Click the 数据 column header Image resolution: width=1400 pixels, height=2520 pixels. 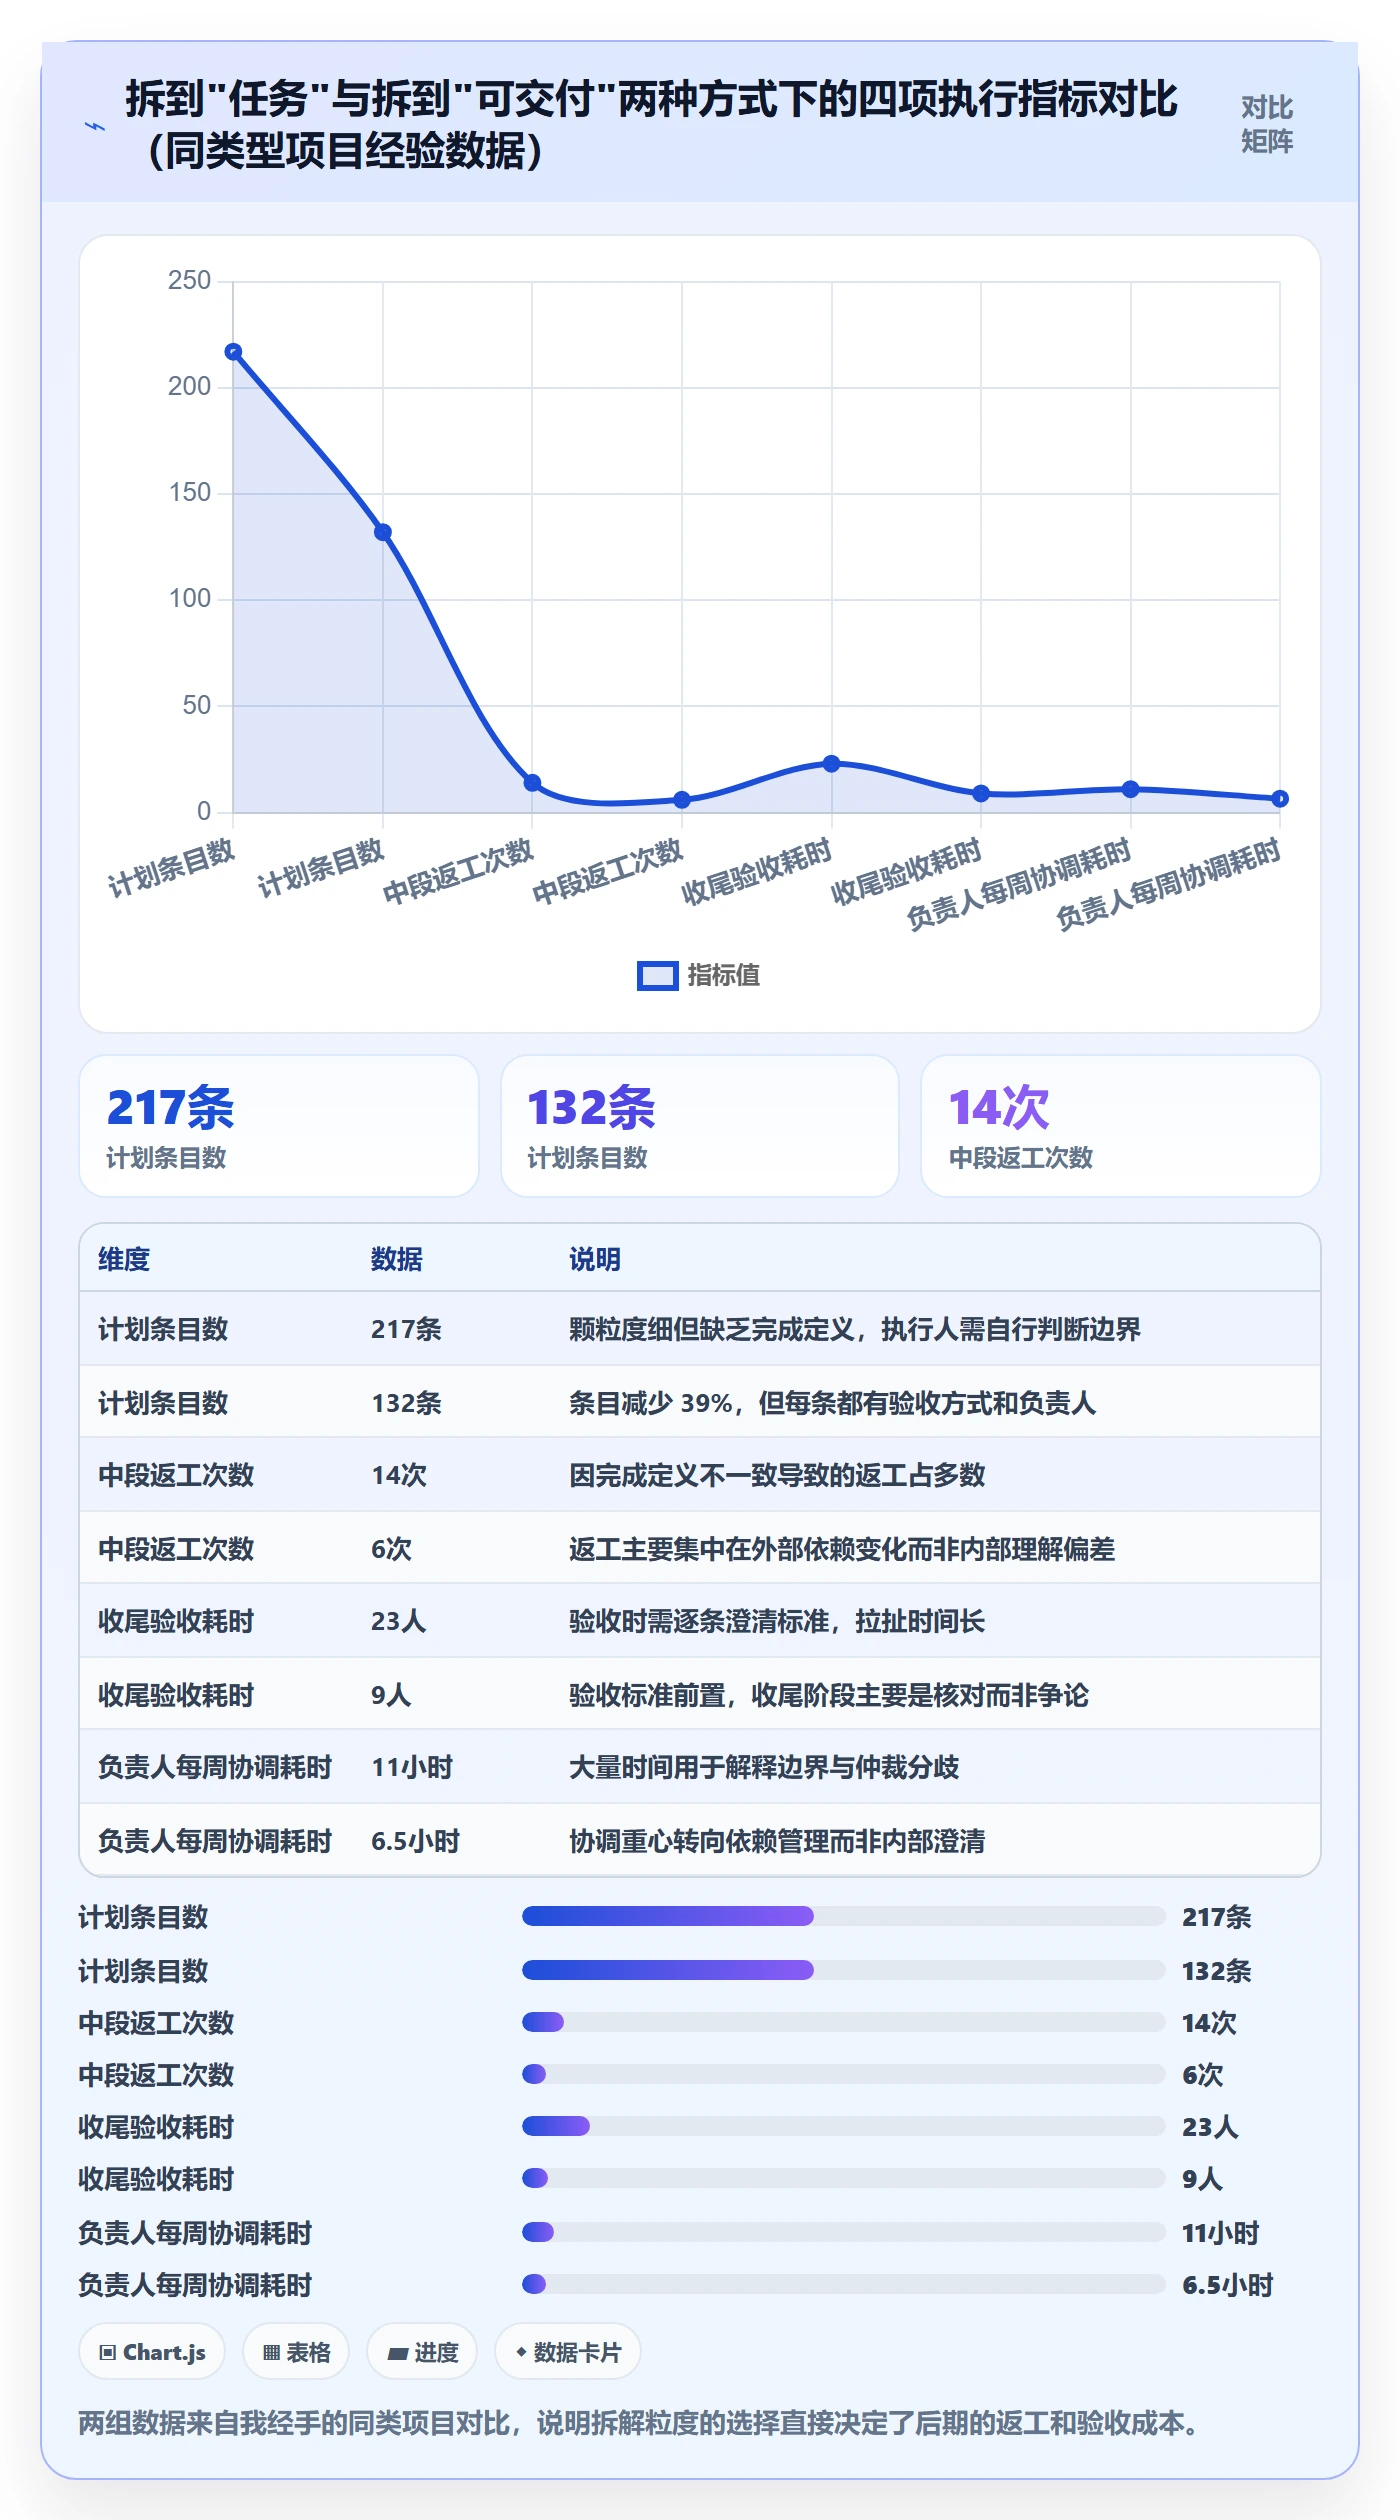tap(397, 1259)
